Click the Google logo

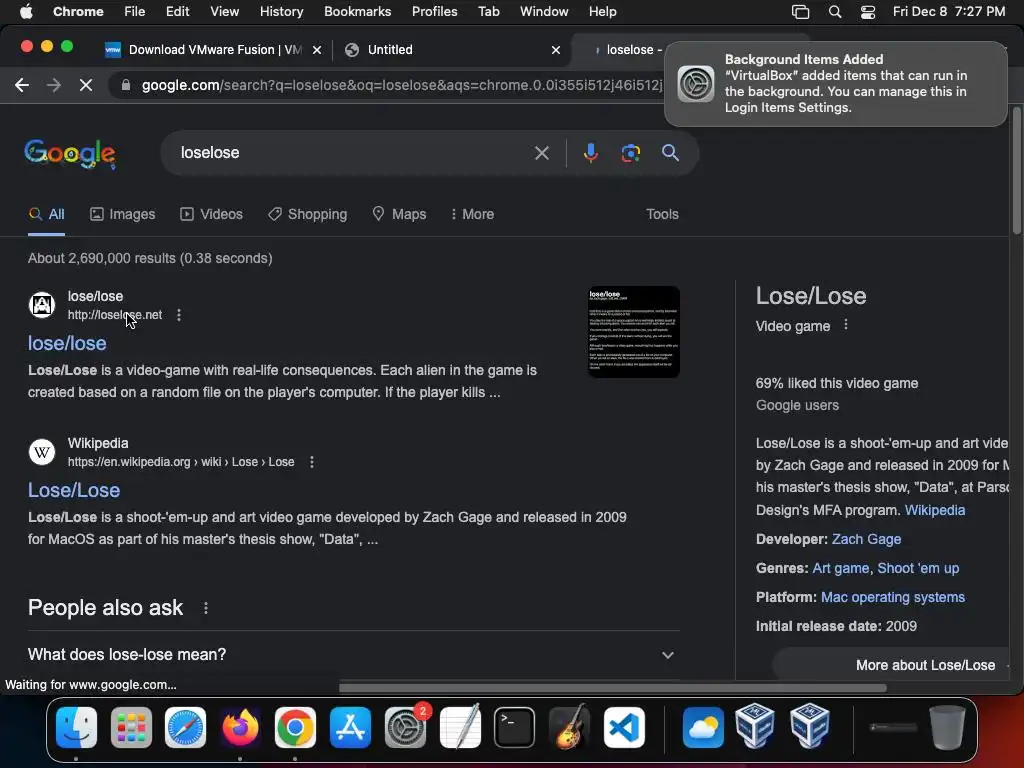coord(70,153)
